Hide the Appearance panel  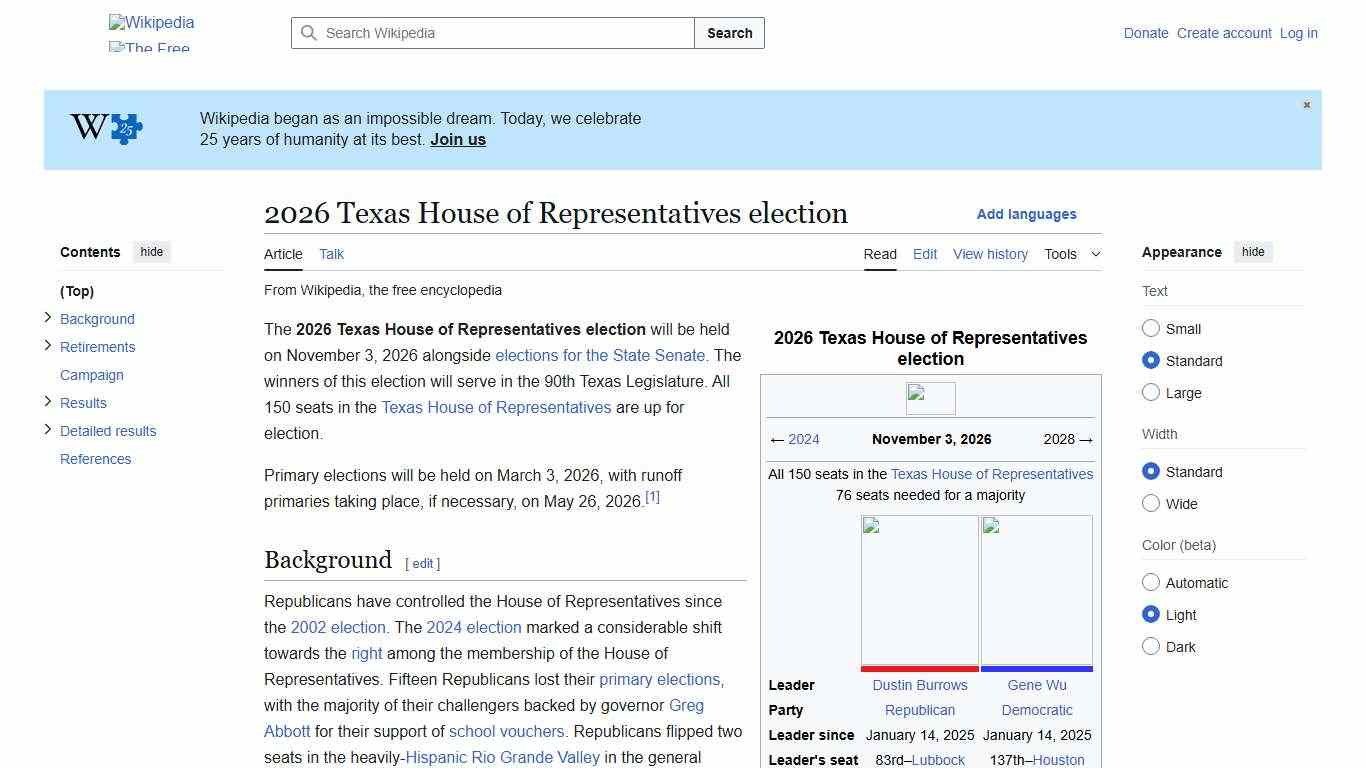click(1253, 251)
